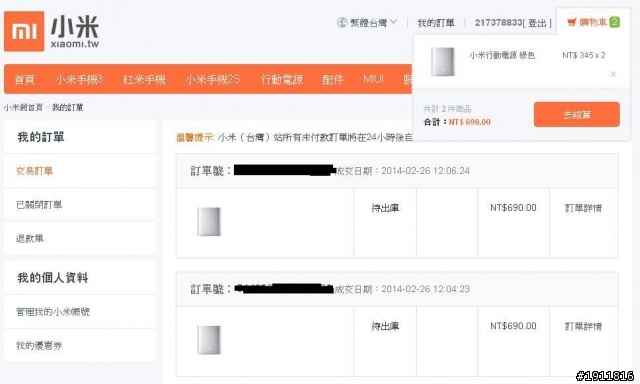This screenshot has height=384, width=640.
Task: Click the green cart count badge
Action: (614, 22)
